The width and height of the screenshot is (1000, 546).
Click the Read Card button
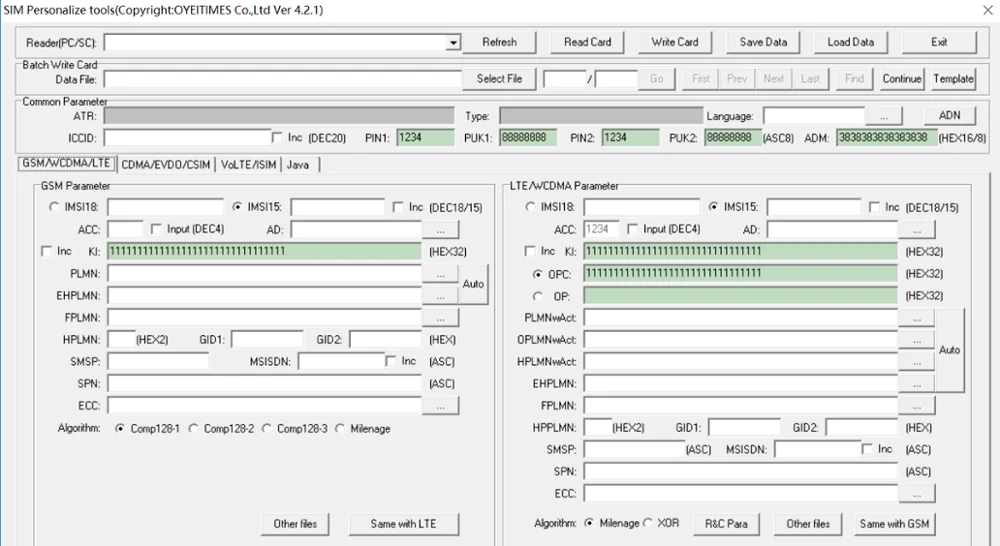pyautogui.click(x=587, y=42)
